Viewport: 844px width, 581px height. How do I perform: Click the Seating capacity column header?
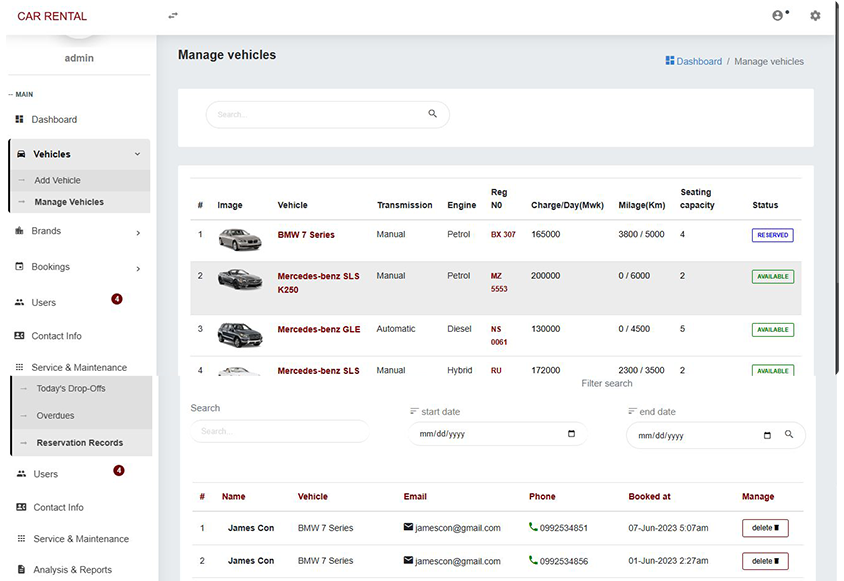click(697, 199)
